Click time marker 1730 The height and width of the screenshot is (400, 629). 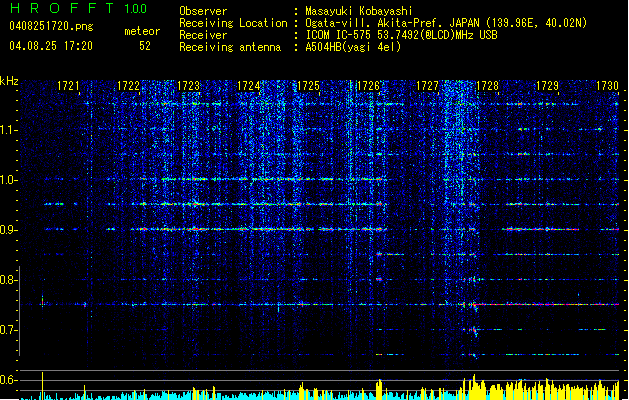click(x=607, y=86)
